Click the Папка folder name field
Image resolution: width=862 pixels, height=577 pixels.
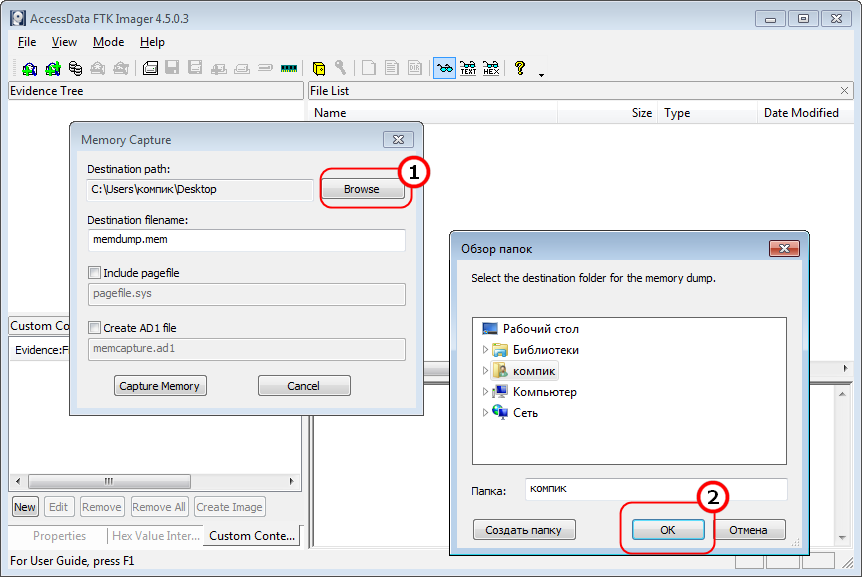656,489
